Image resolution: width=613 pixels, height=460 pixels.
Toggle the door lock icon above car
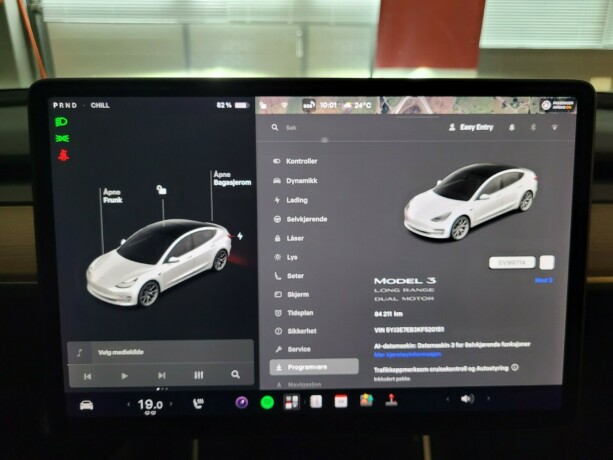[161, 190]
